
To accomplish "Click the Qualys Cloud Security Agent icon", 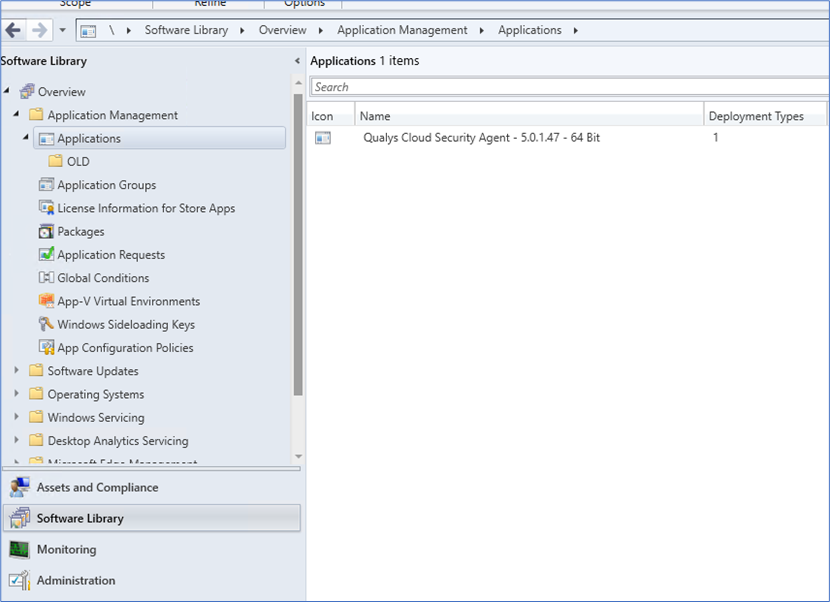I will (322, 137).
